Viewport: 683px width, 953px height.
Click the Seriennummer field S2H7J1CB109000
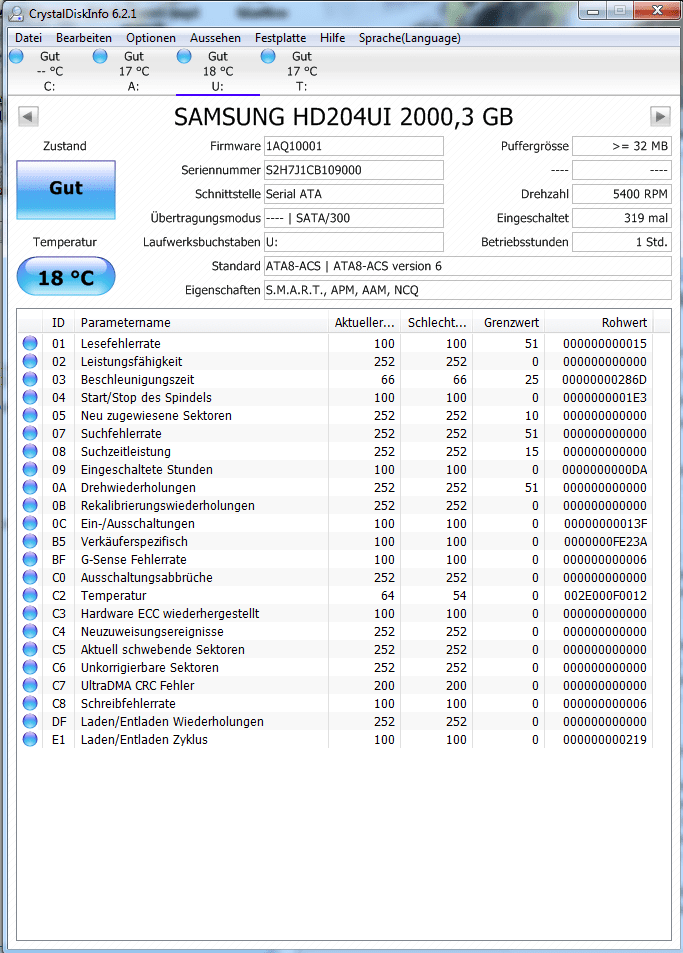tap(354, 170)
